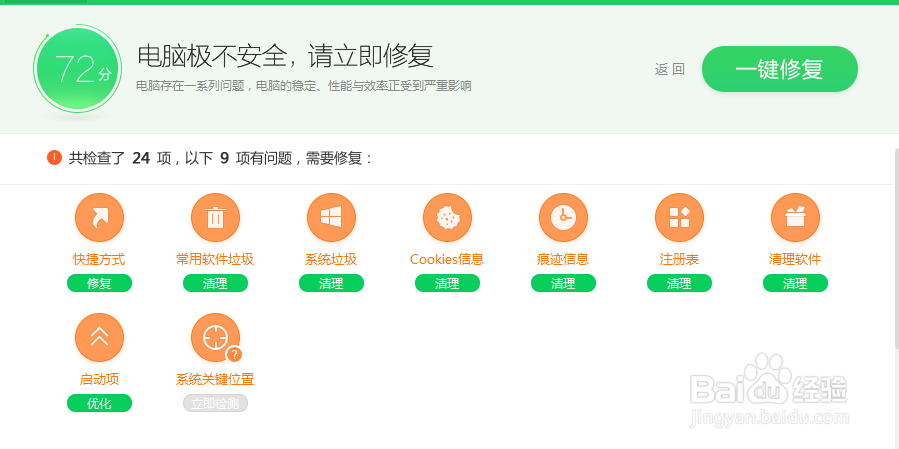
Task: Click the 立即检测 button under 系统关键位置
Action: pyautogui.click(x=215, y=403)
